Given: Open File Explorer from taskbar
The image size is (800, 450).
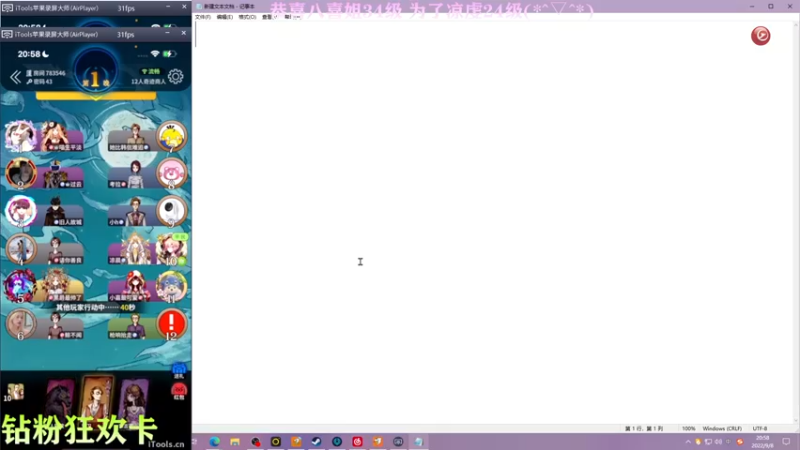Looking at the screenshot, I should point(235,441).
